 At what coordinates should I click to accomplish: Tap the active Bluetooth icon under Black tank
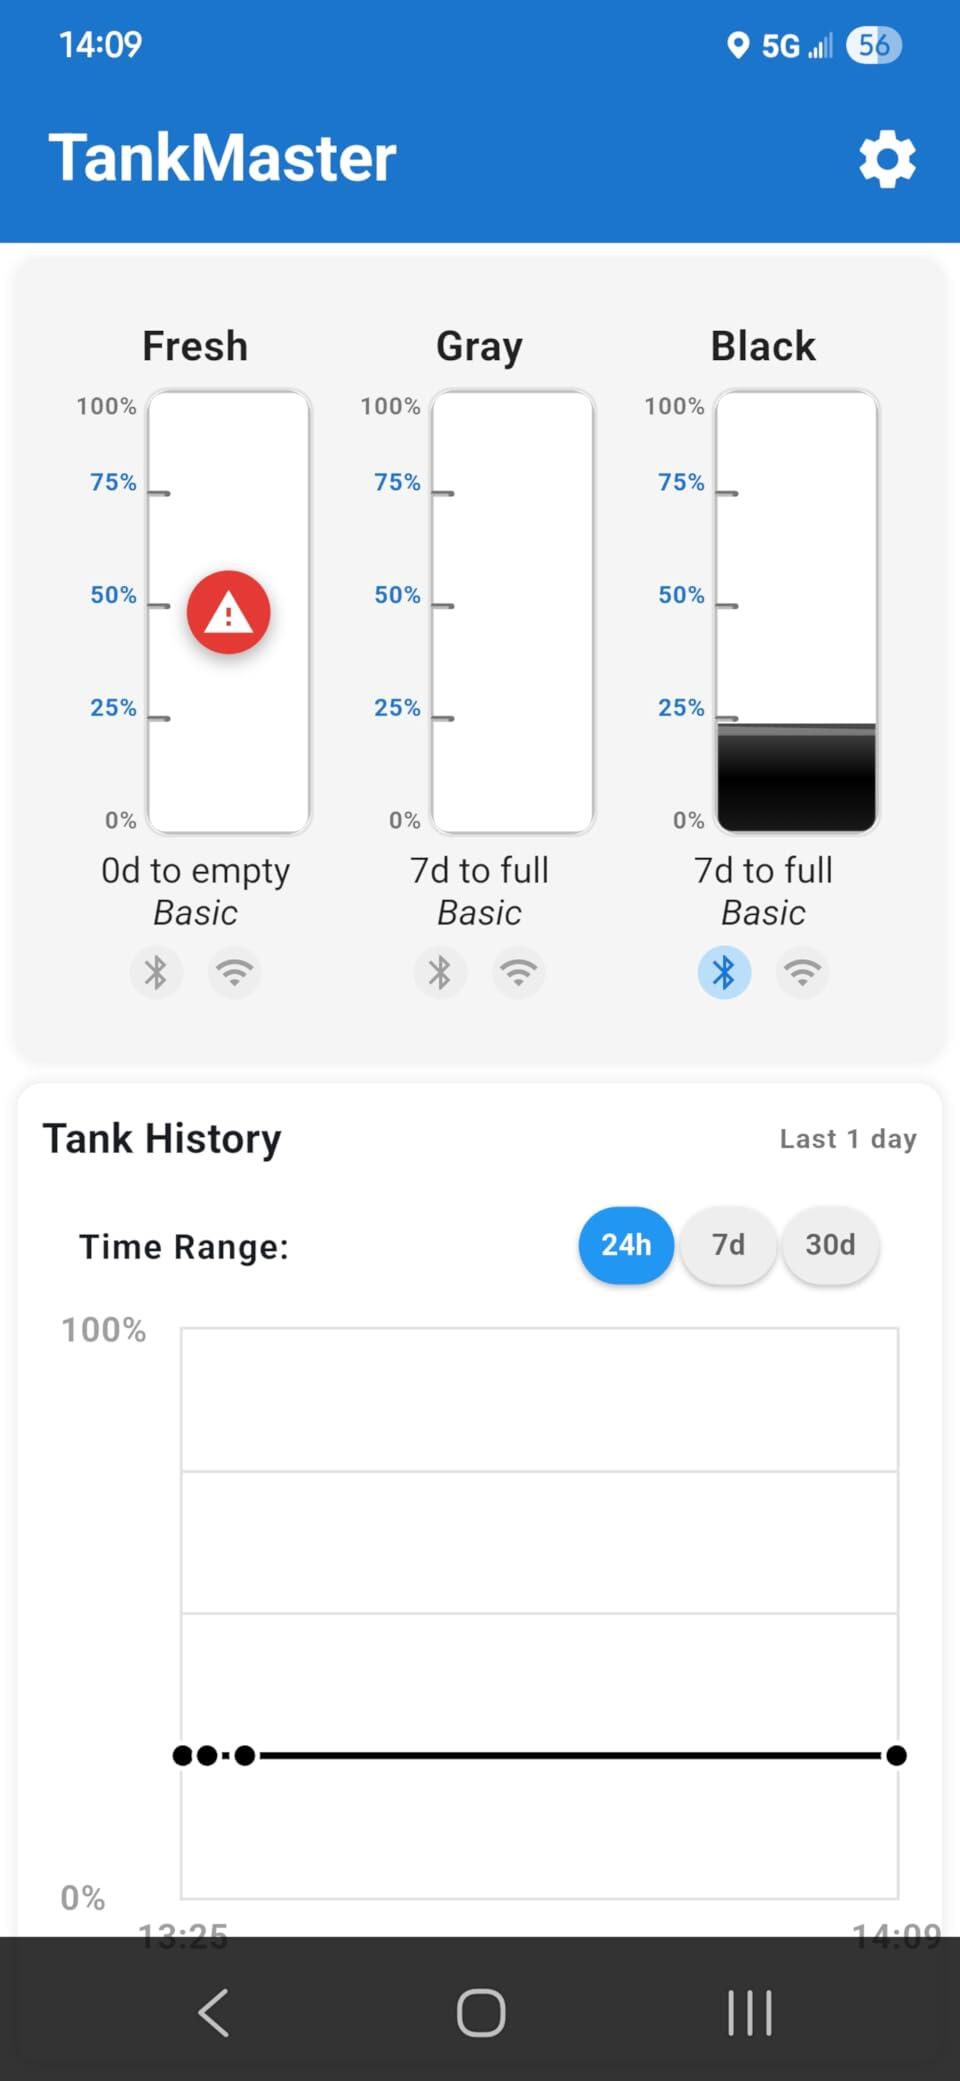(724, 972)
